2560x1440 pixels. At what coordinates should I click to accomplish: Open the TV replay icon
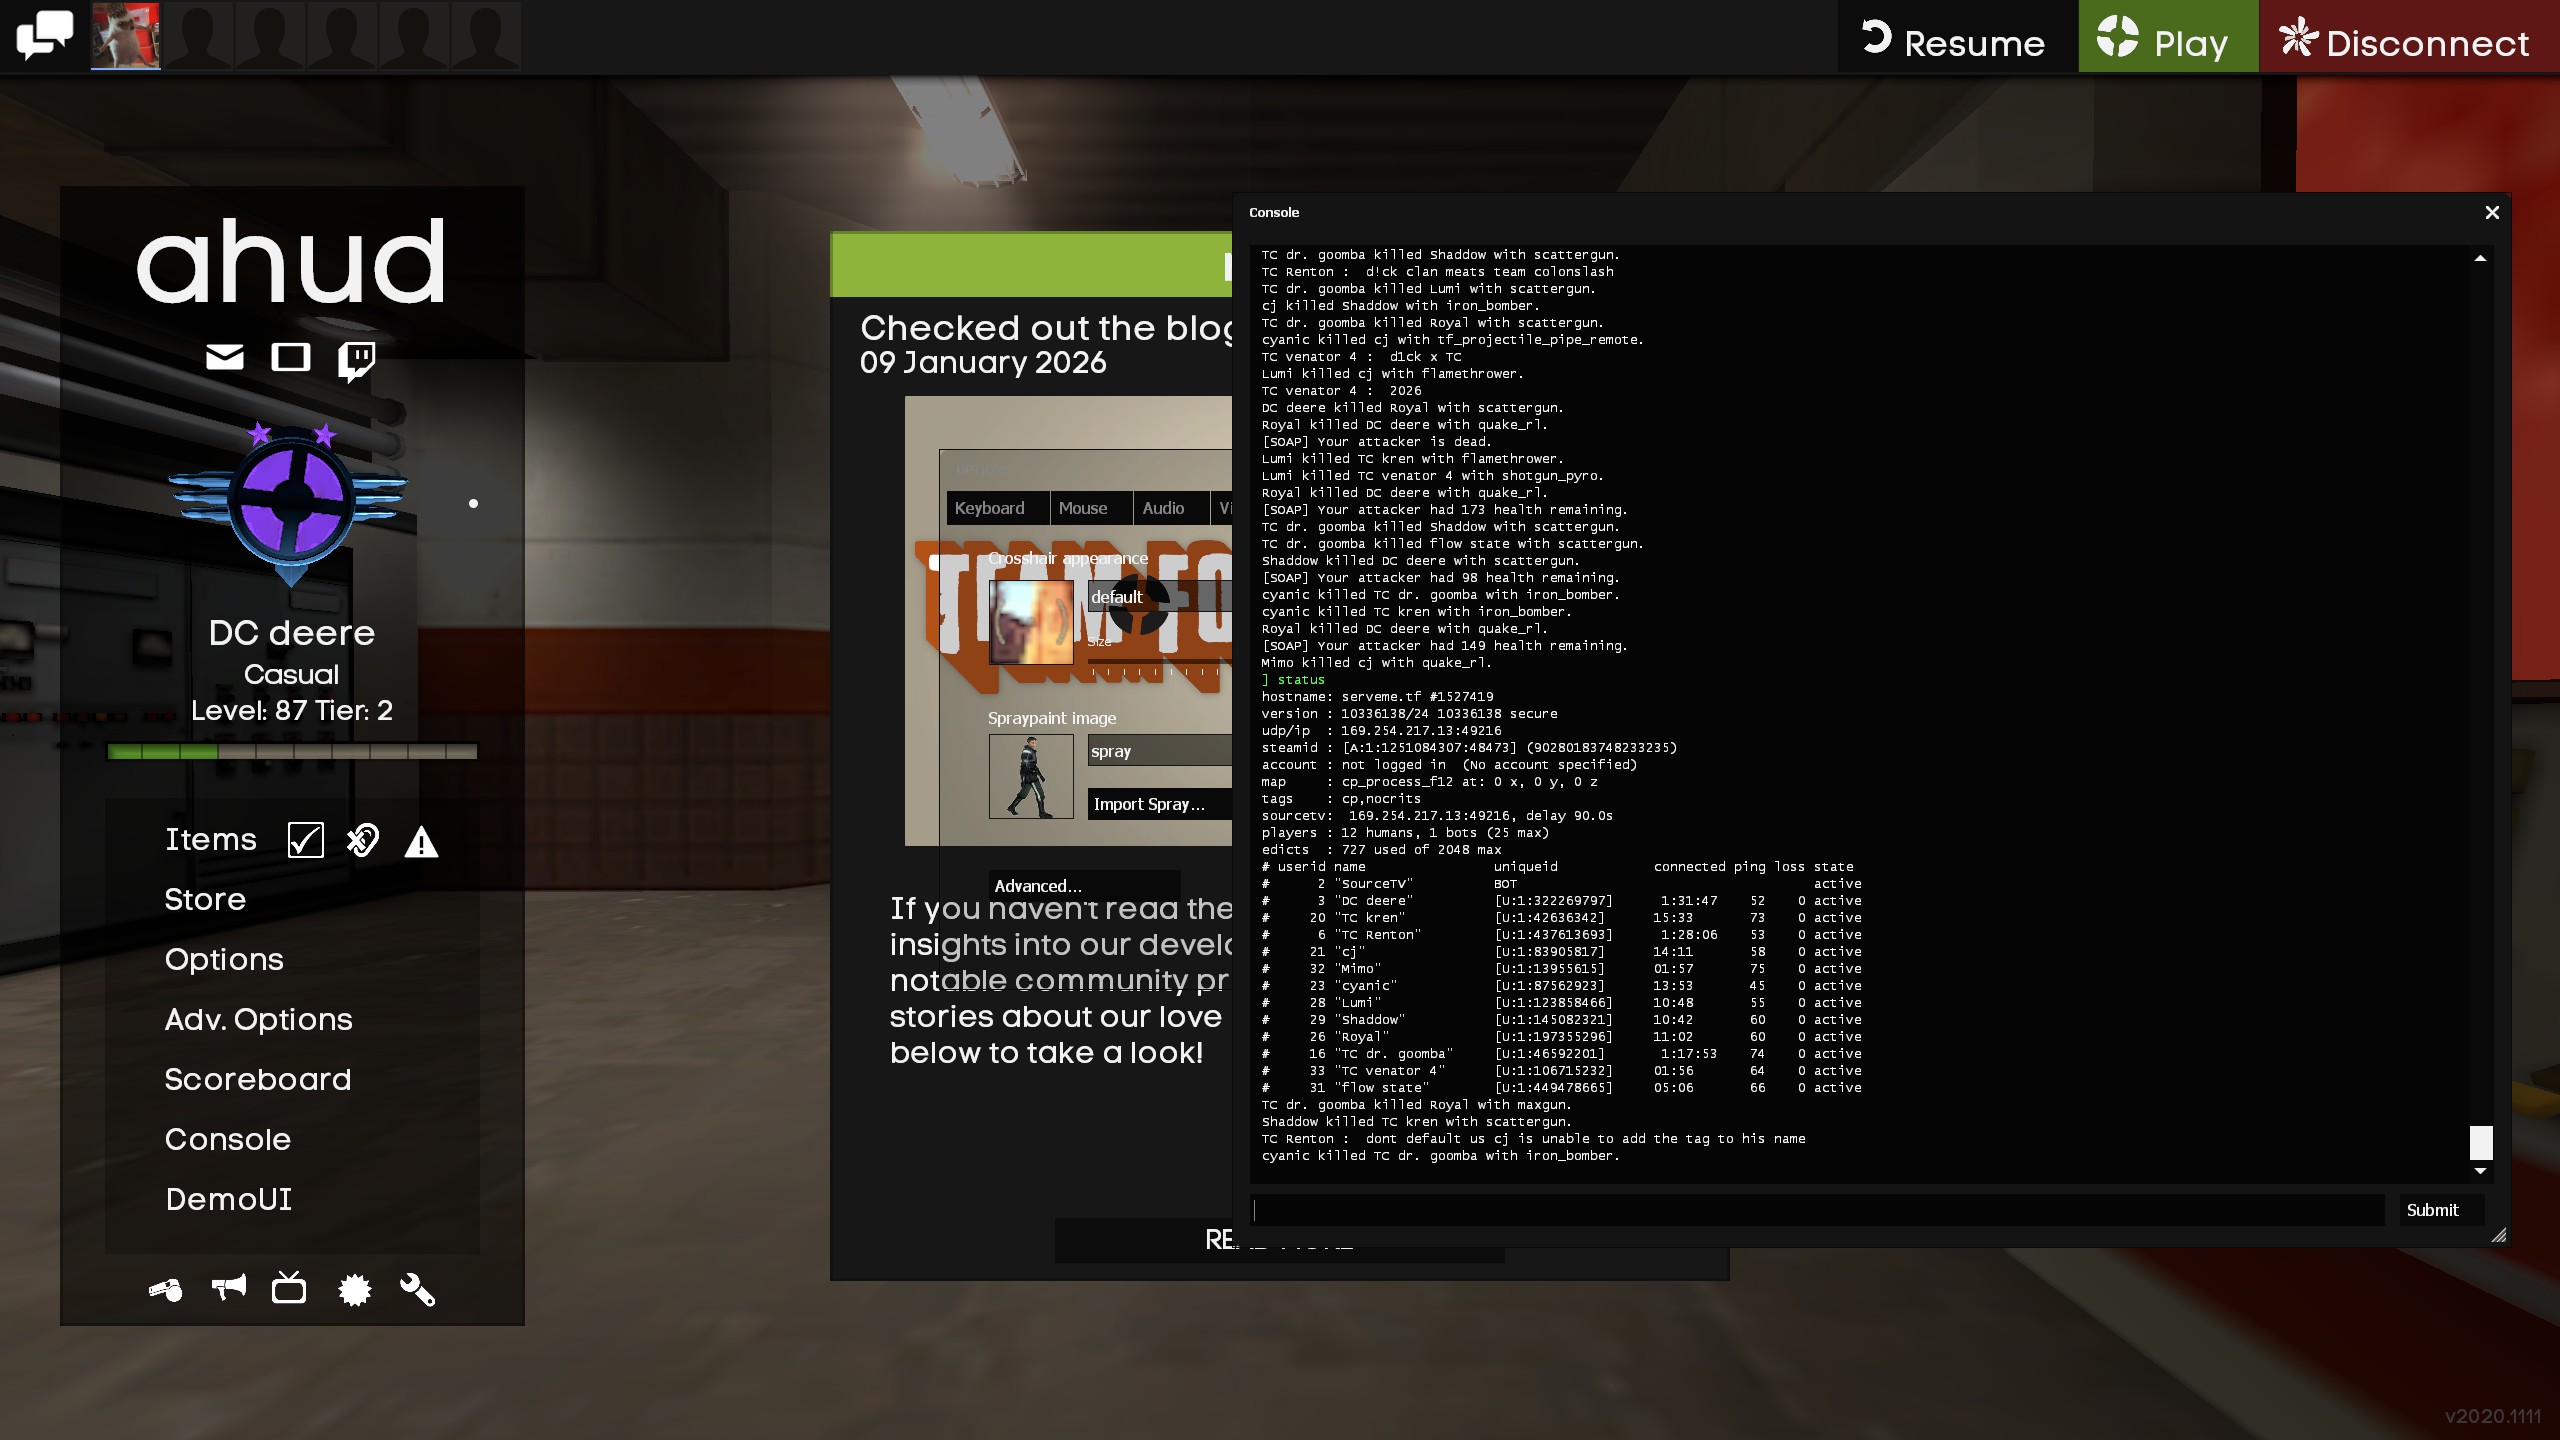pyautogui.click(x=289, y=1288)
